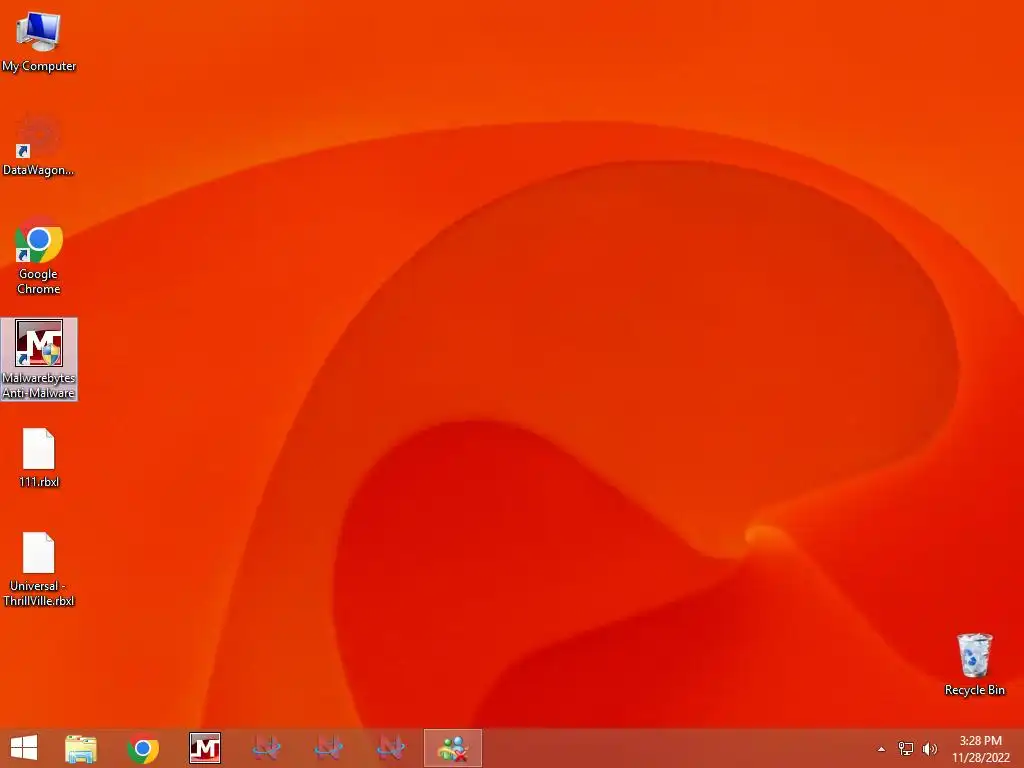Launch Google Chrome from the taskbar
The height and width of the screenshot is (768, 1024).
[143, 748]
